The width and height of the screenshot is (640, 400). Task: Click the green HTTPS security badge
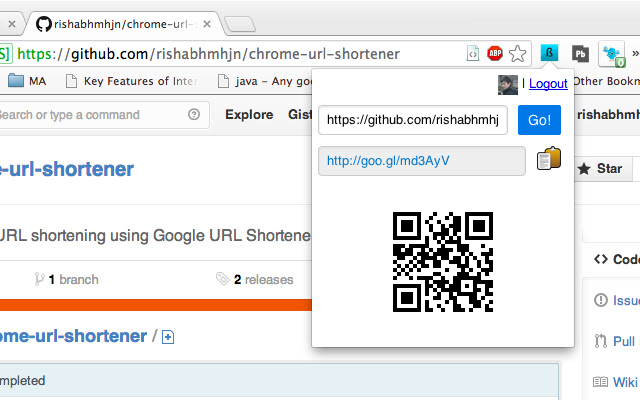[x=6, y=54]
